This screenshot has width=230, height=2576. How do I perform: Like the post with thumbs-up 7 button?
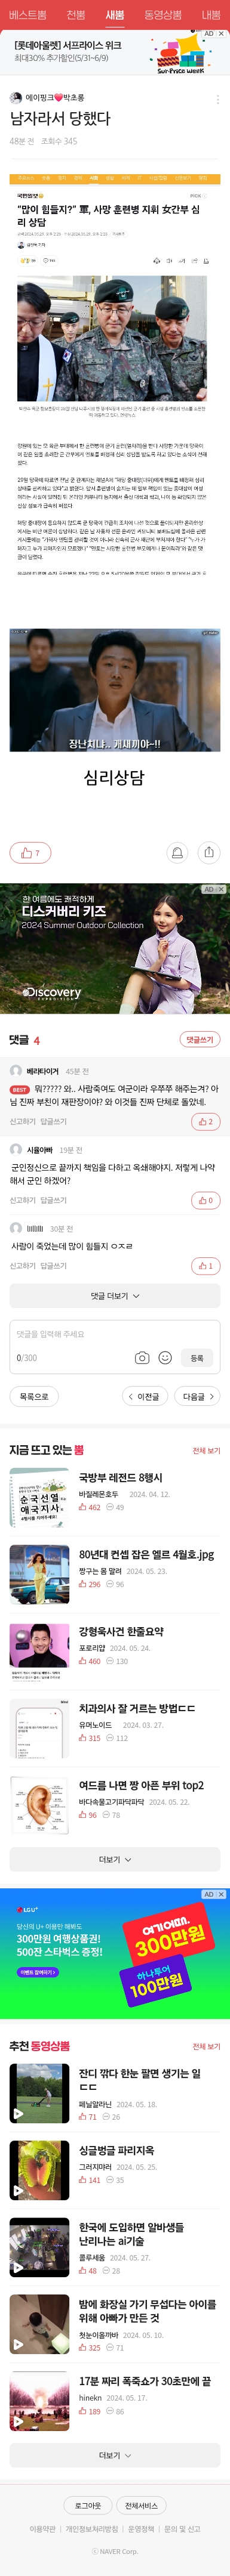point(30,852)
